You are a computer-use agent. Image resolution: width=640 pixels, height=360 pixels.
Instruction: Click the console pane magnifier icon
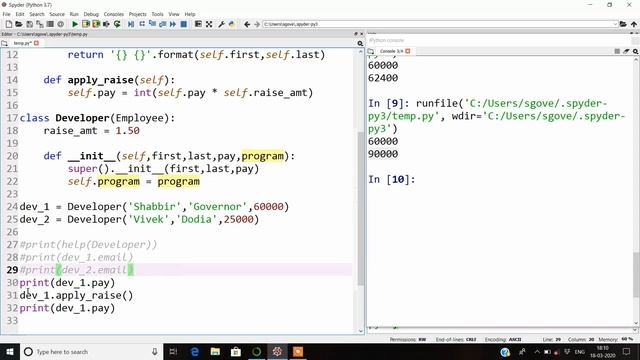(636, 51)
